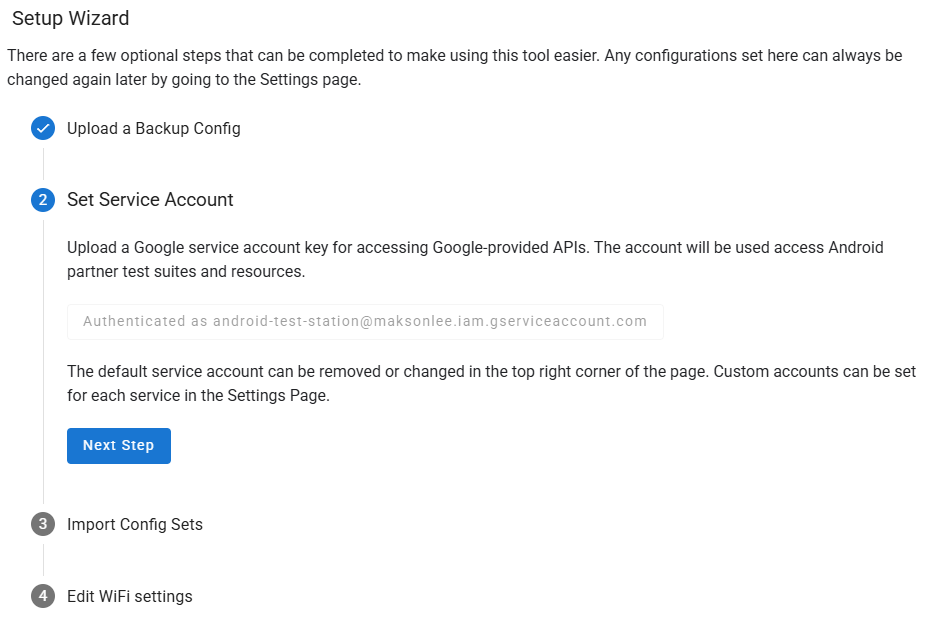Viewport: 935px width, 619px height.
Task: Click the Setup Wizard heading
Action: pyautogui.click(x=70, y=18)
